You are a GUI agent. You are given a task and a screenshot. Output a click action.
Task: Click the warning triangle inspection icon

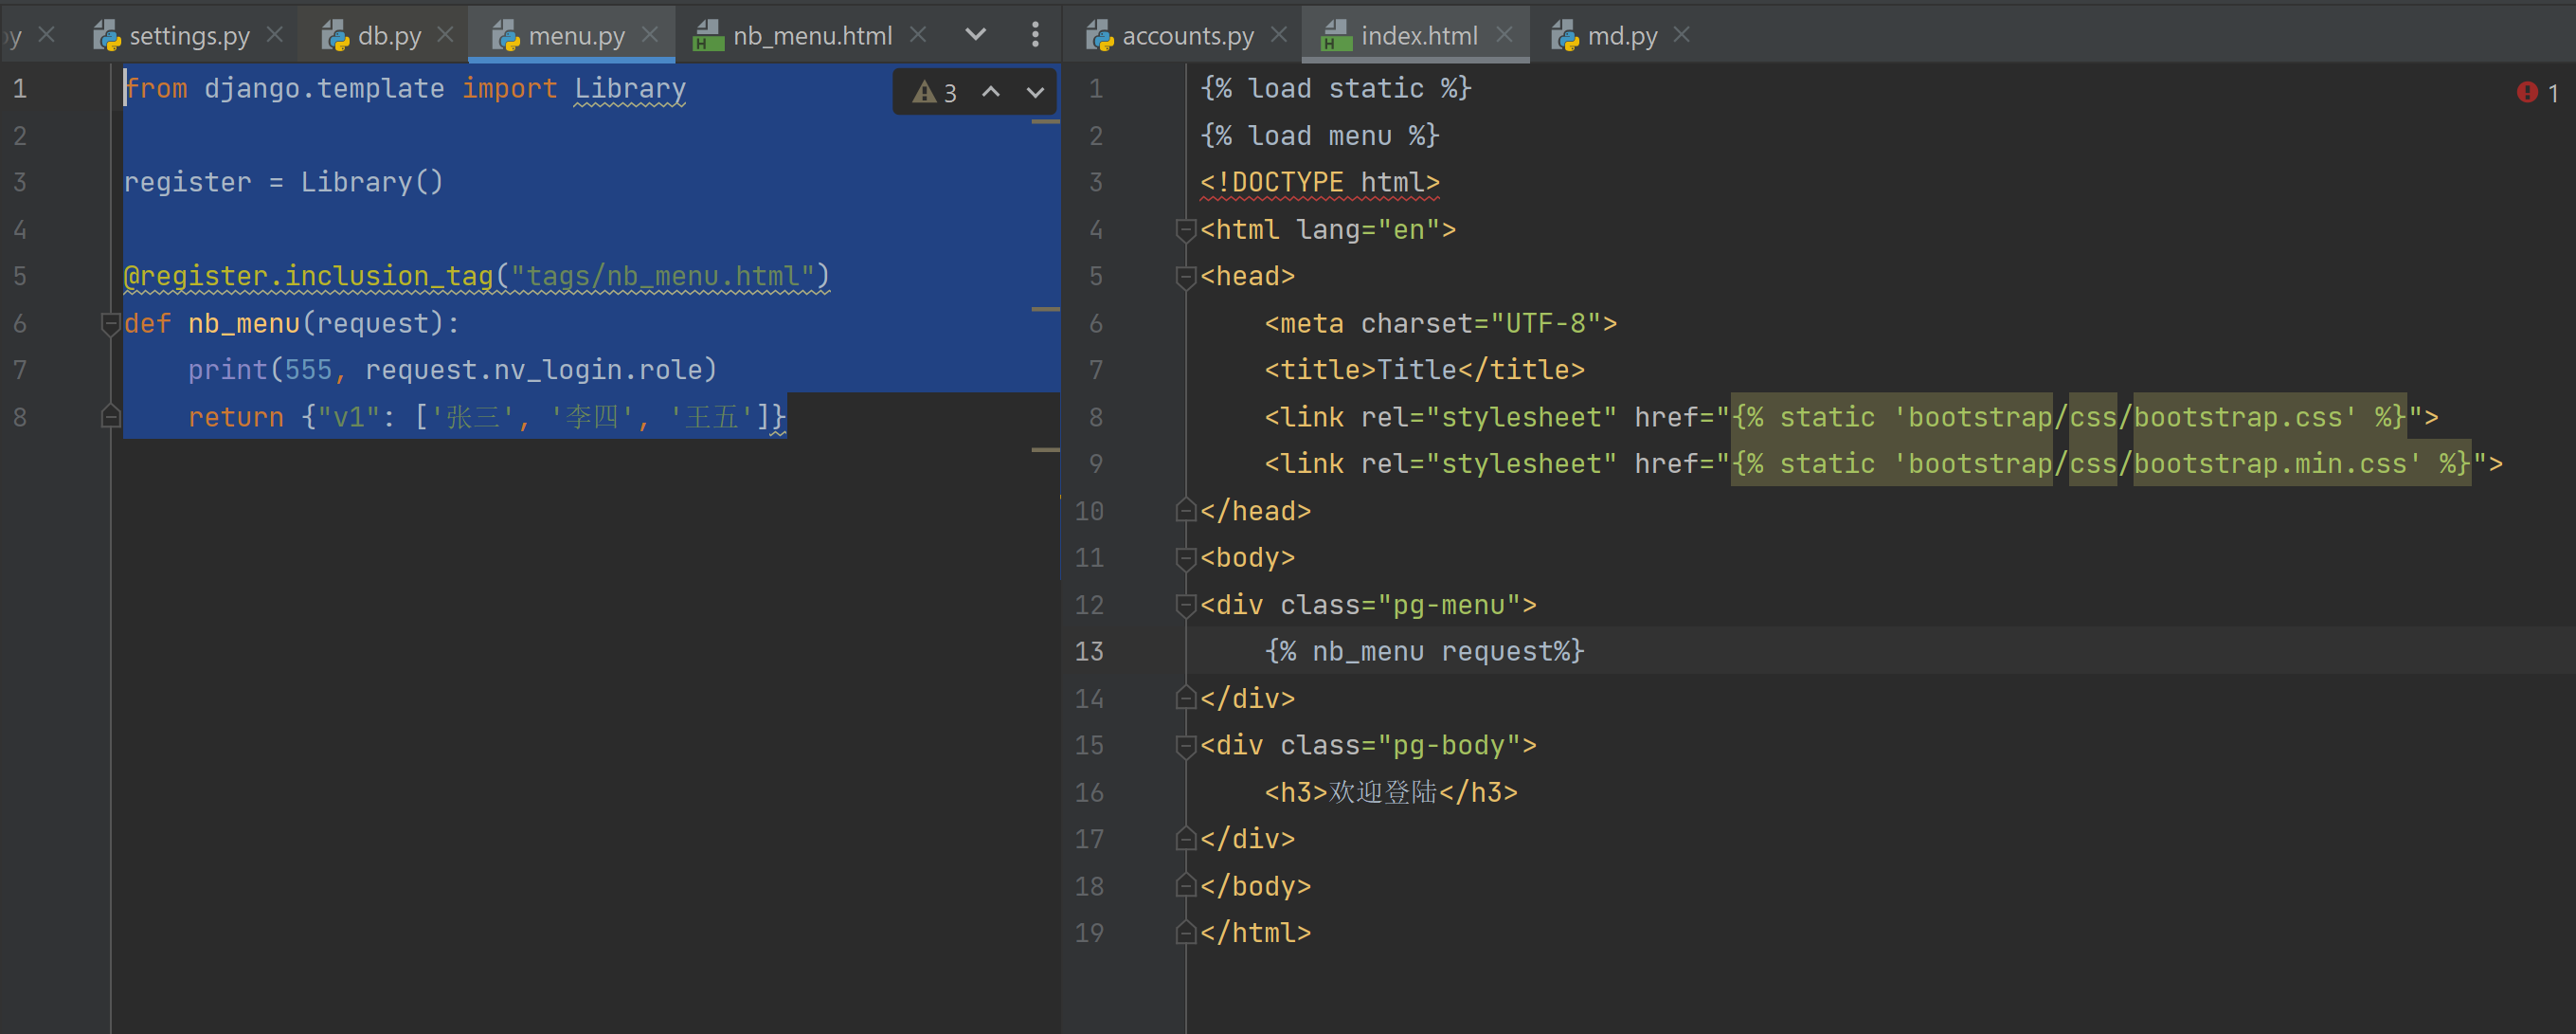pos(924,93)
